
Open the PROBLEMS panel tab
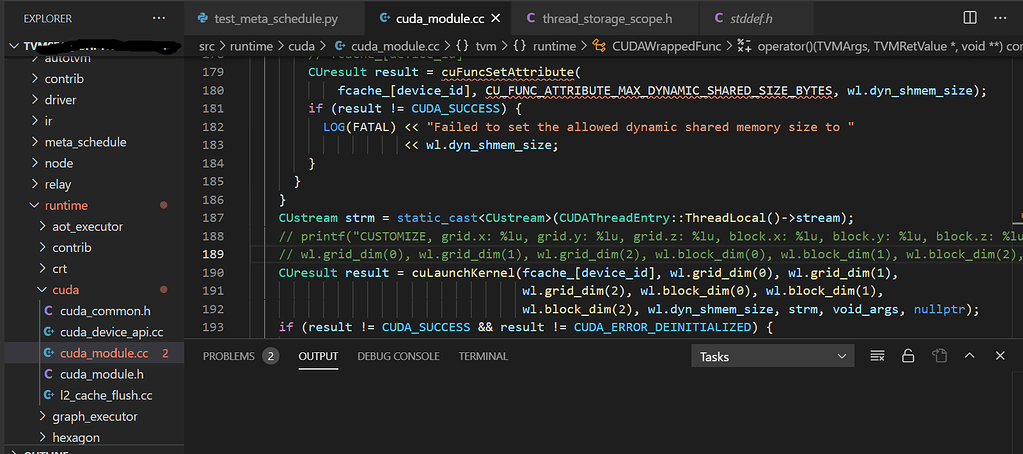(x=229, y=356)
